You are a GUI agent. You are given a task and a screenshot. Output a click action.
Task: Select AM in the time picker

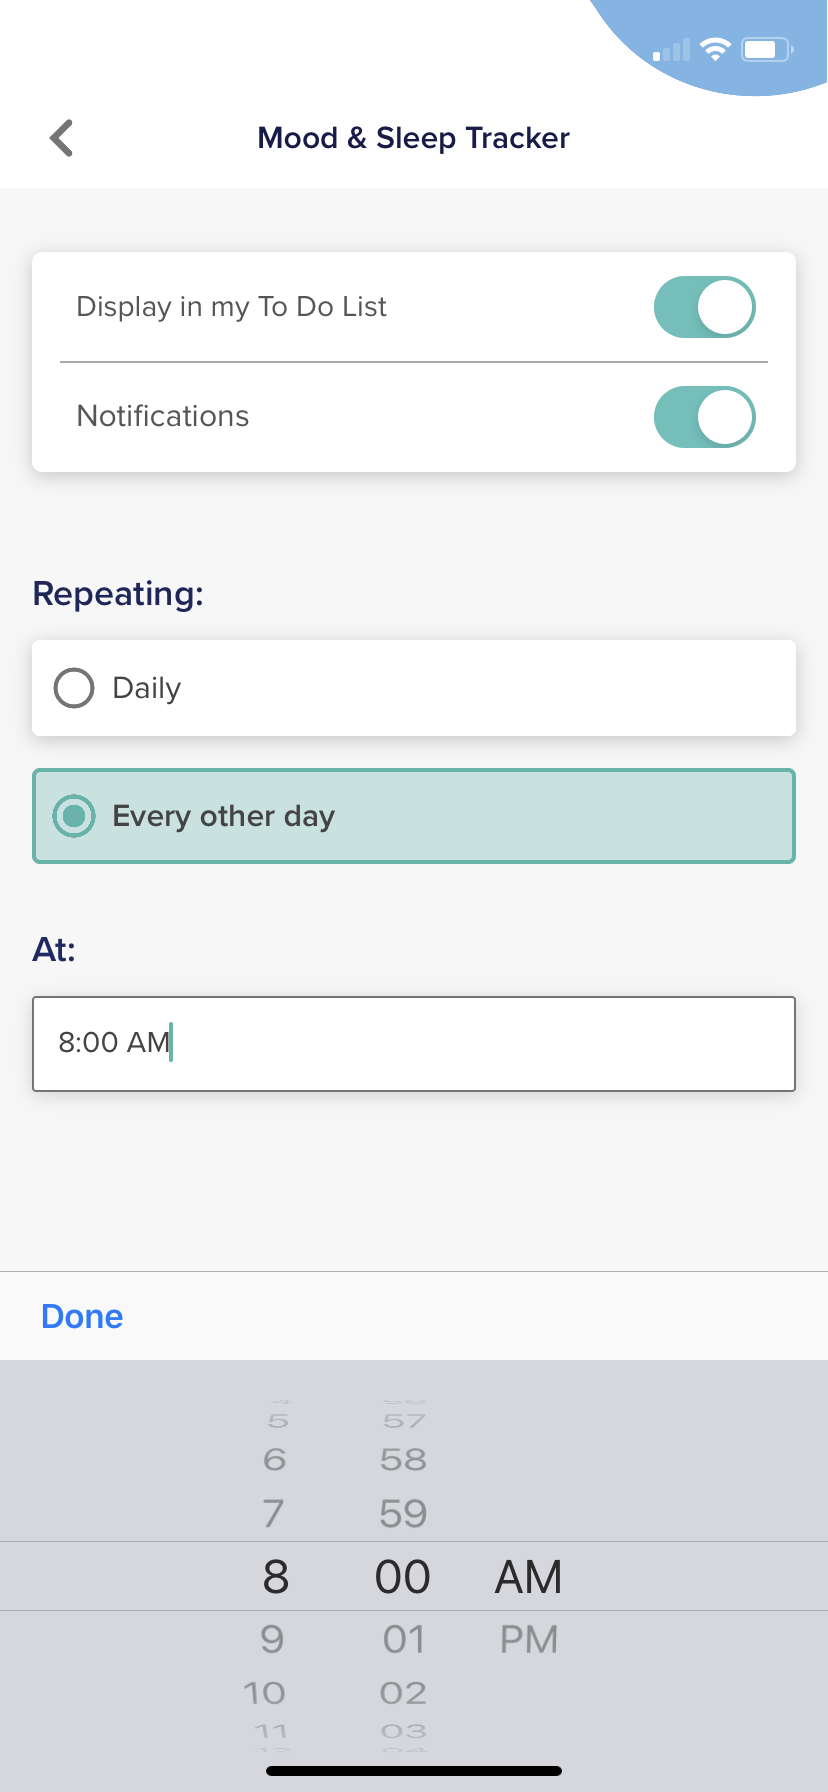click(529, 1577)
